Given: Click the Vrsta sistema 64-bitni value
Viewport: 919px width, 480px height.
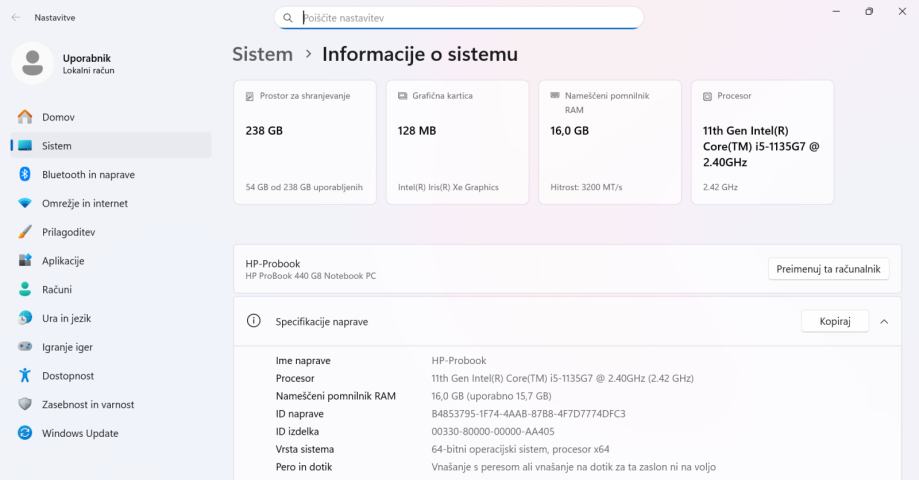Looking at the screenshot, I should pyautogui.click(x=520, y=449).
